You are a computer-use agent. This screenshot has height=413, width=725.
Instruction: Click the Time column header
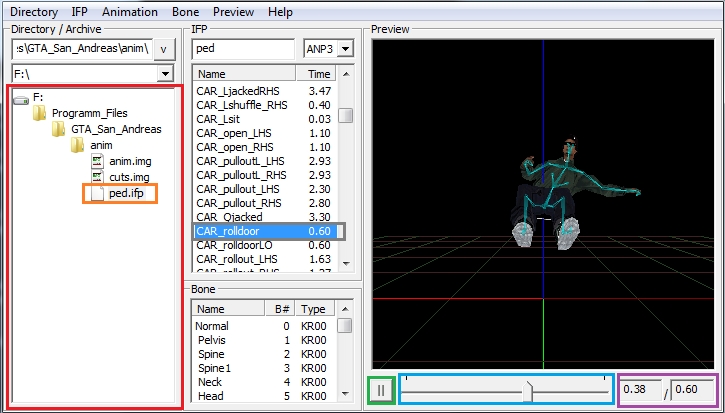(319, 74)
